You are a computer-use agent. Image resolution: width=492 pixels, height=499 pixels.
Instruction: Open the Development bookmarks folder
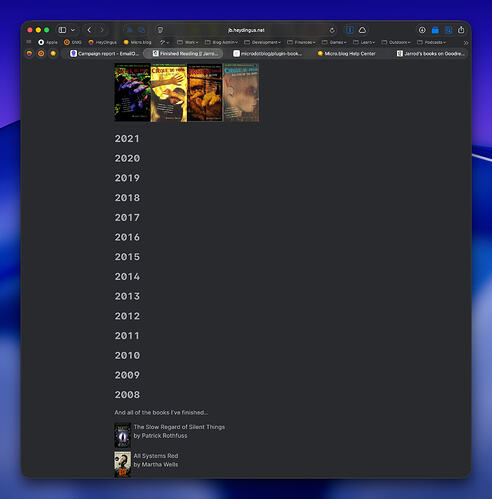(262, 42)
